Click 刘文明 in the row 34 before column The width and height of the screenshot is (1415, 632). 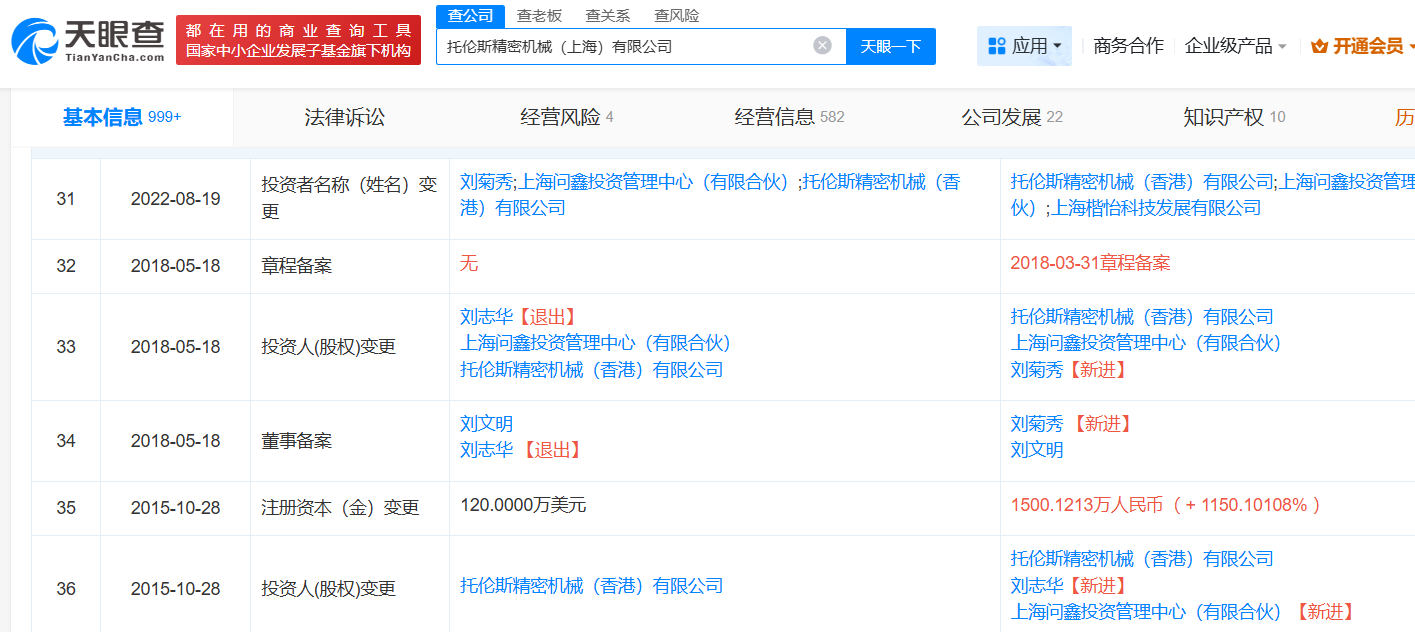[486, 424]
